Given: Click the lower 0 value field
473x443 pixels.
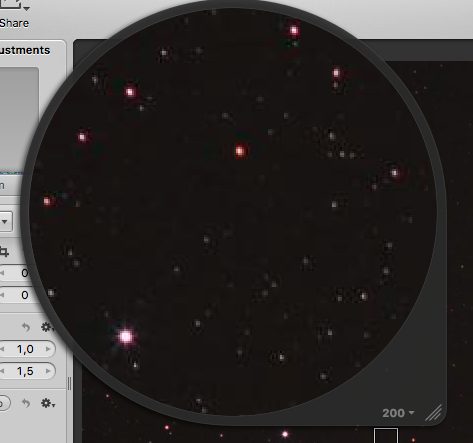Looking at the screenshot, I should [x=18, y=295].
